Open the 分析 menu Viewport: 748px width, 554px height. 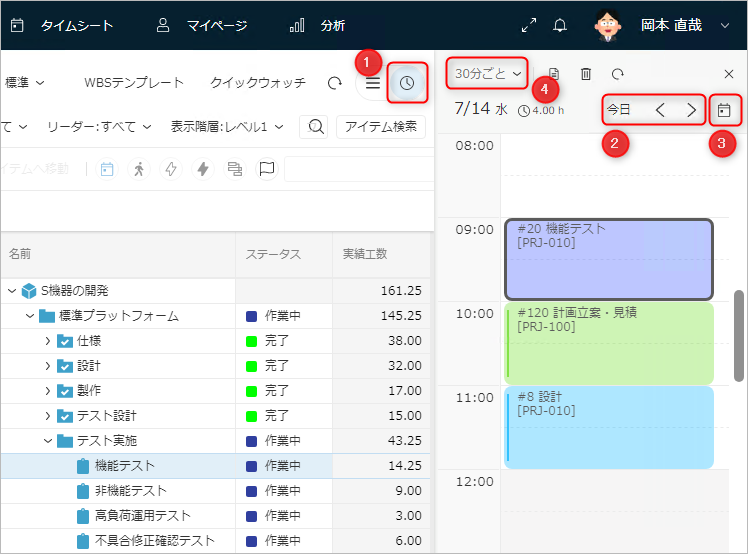[317, 25]
